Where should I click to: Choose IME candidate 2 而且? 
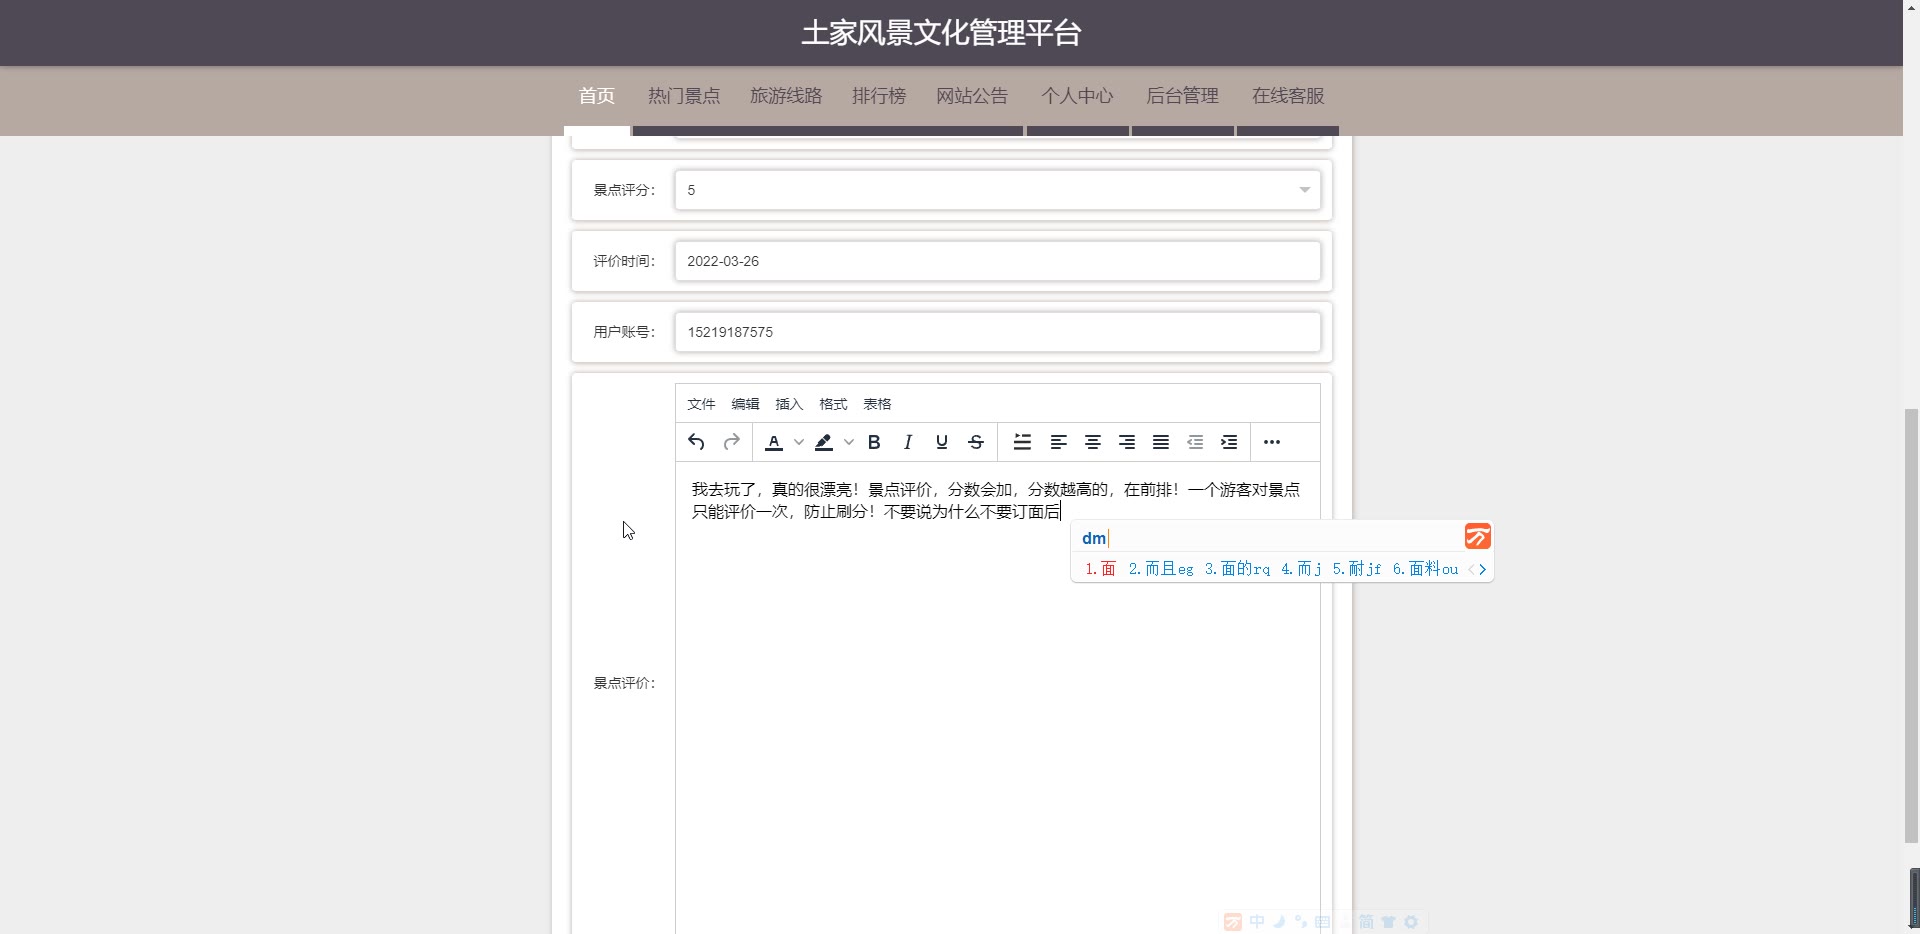[1160, 569]
